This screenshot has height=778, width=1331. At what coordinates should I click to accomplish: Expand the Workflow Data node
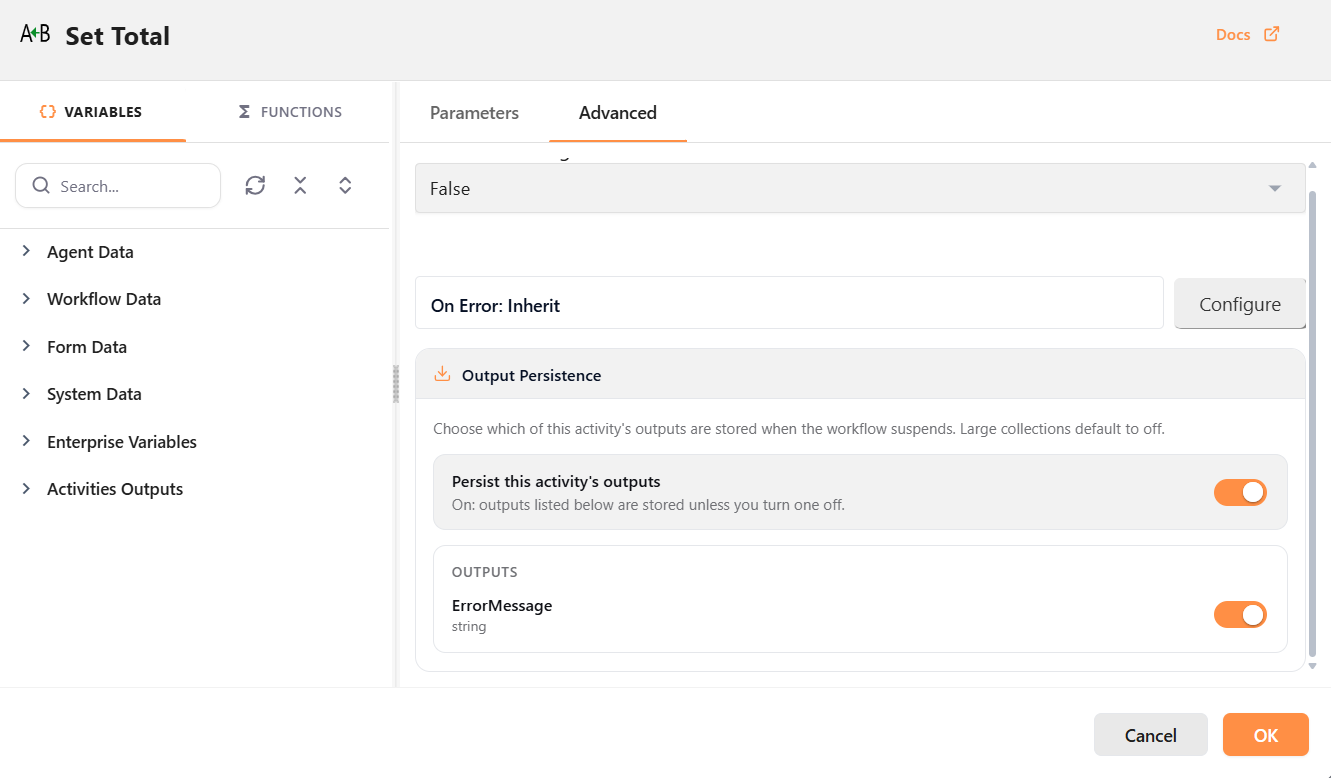[x=26, y=298]
